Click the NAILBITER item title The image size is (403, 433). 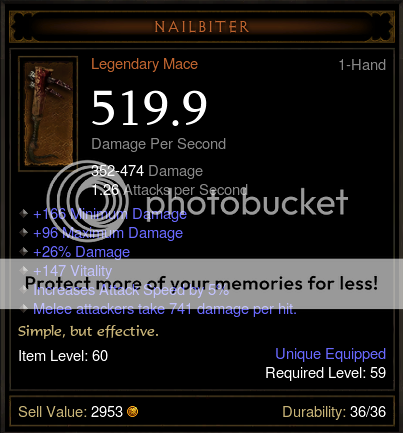tap(202, 27)
